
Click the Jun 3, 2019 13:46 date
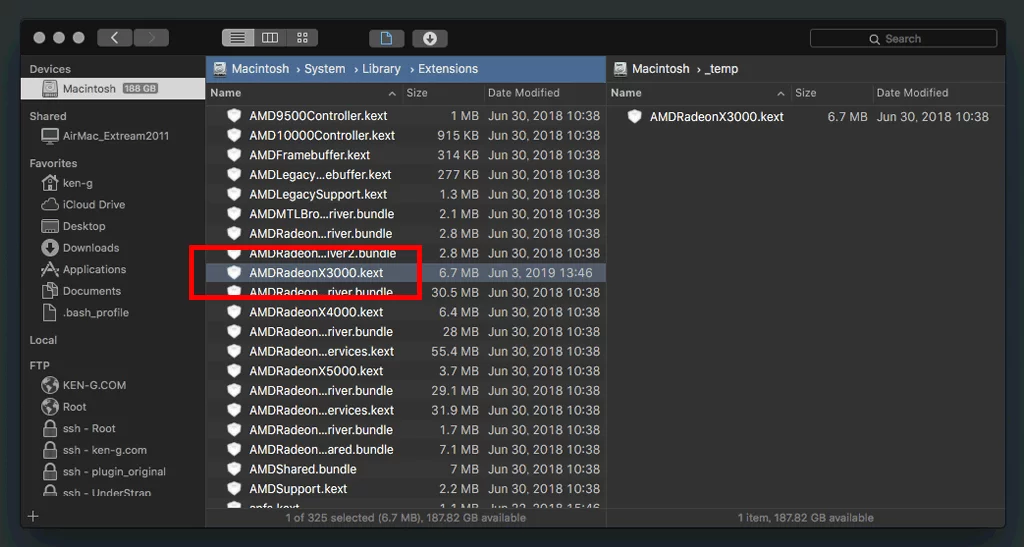pyautogui.click(x=540, y=272)
